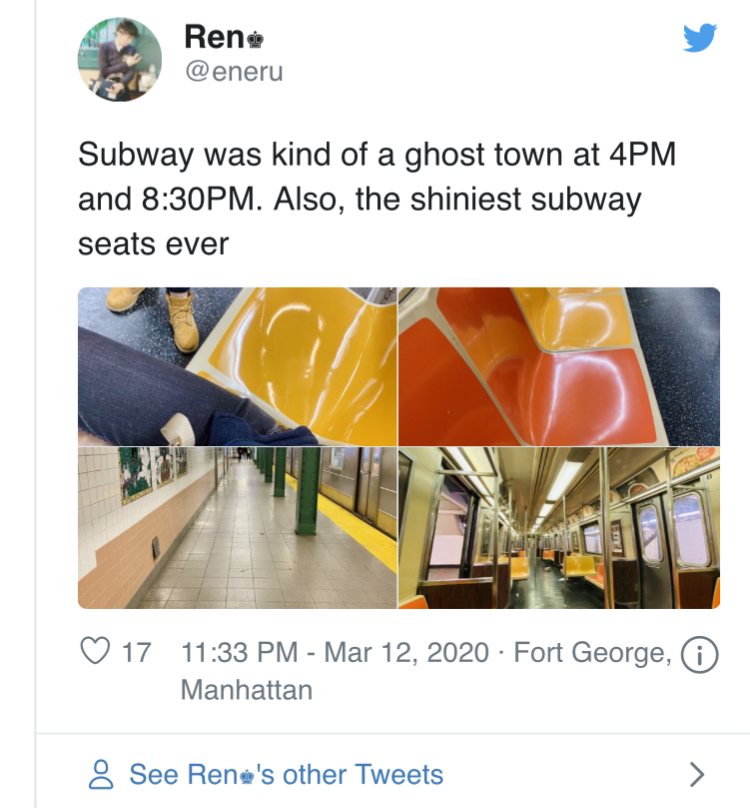Open the Twitter Ads info circle icon
This screenshot has width=750, height=808.
click(x=699, y=654)
